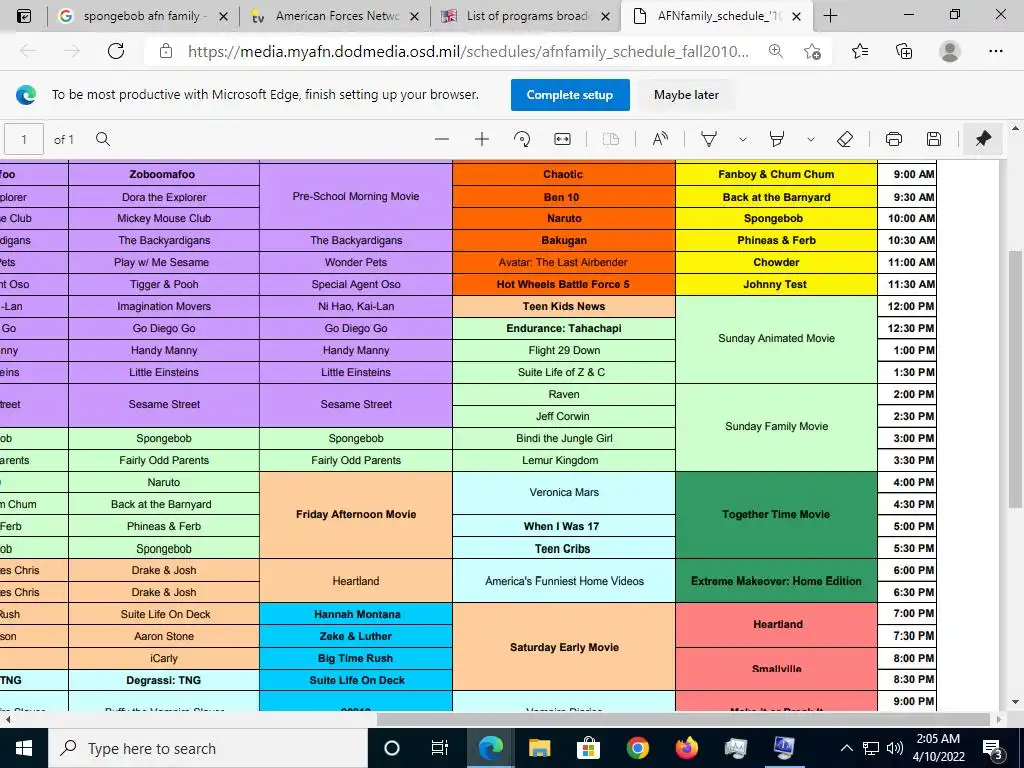The image size is (1024, 768).
Task: Expand Highlight color options dropdown
Action: coord(810,138)
